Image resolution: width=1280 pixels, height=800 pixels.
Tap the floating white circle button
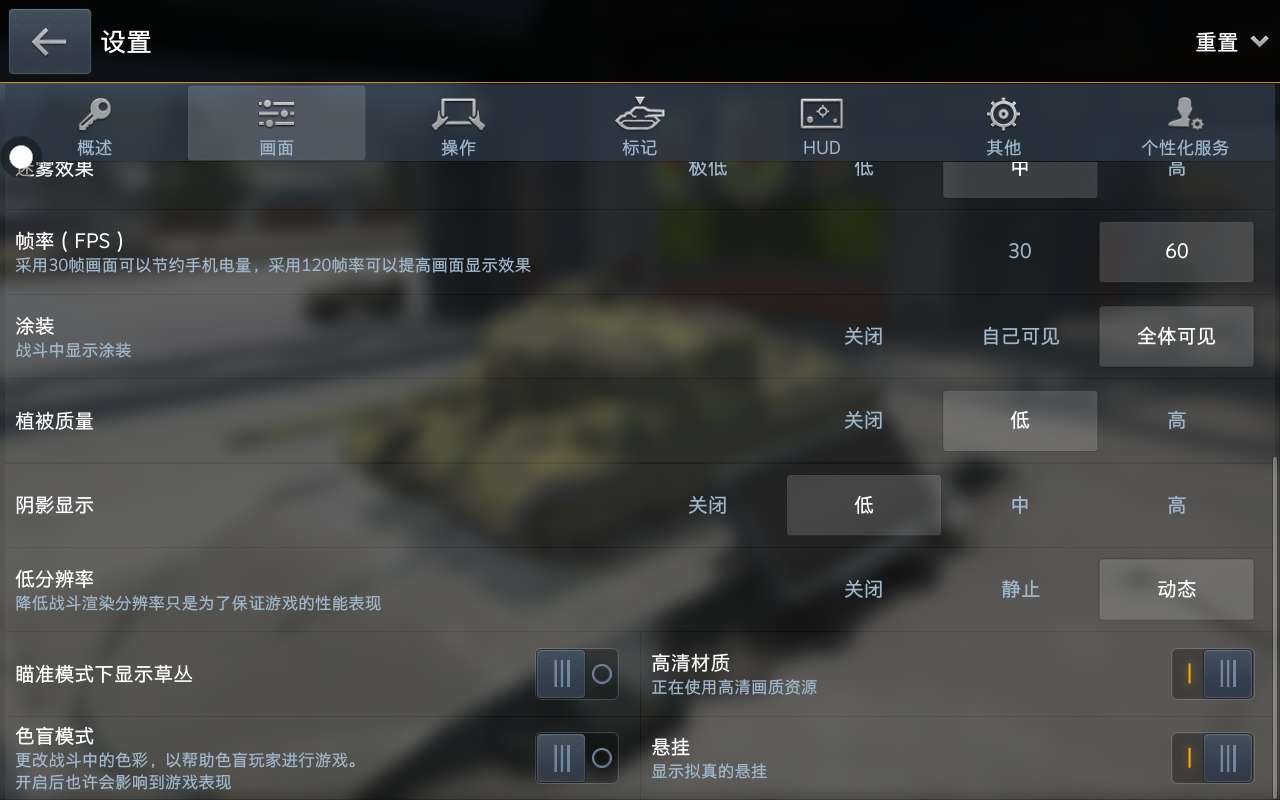[x=22, y=156]
